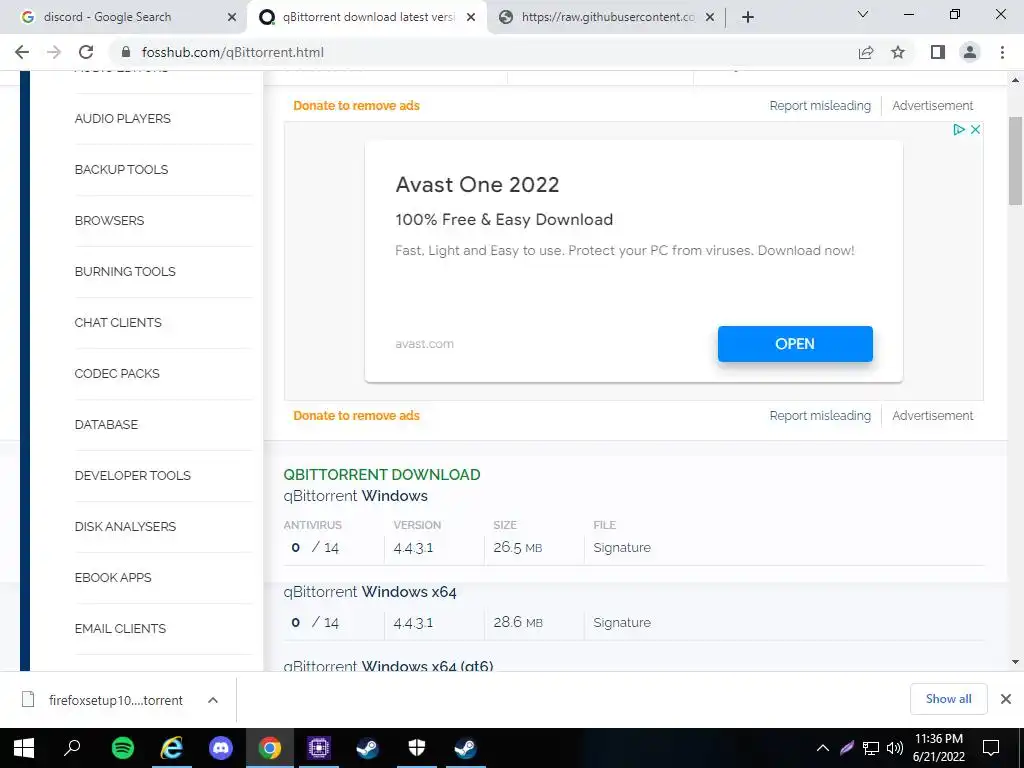Reload the fosshub page
Viewport: 1024px width, 768px height.
(86, 52)
